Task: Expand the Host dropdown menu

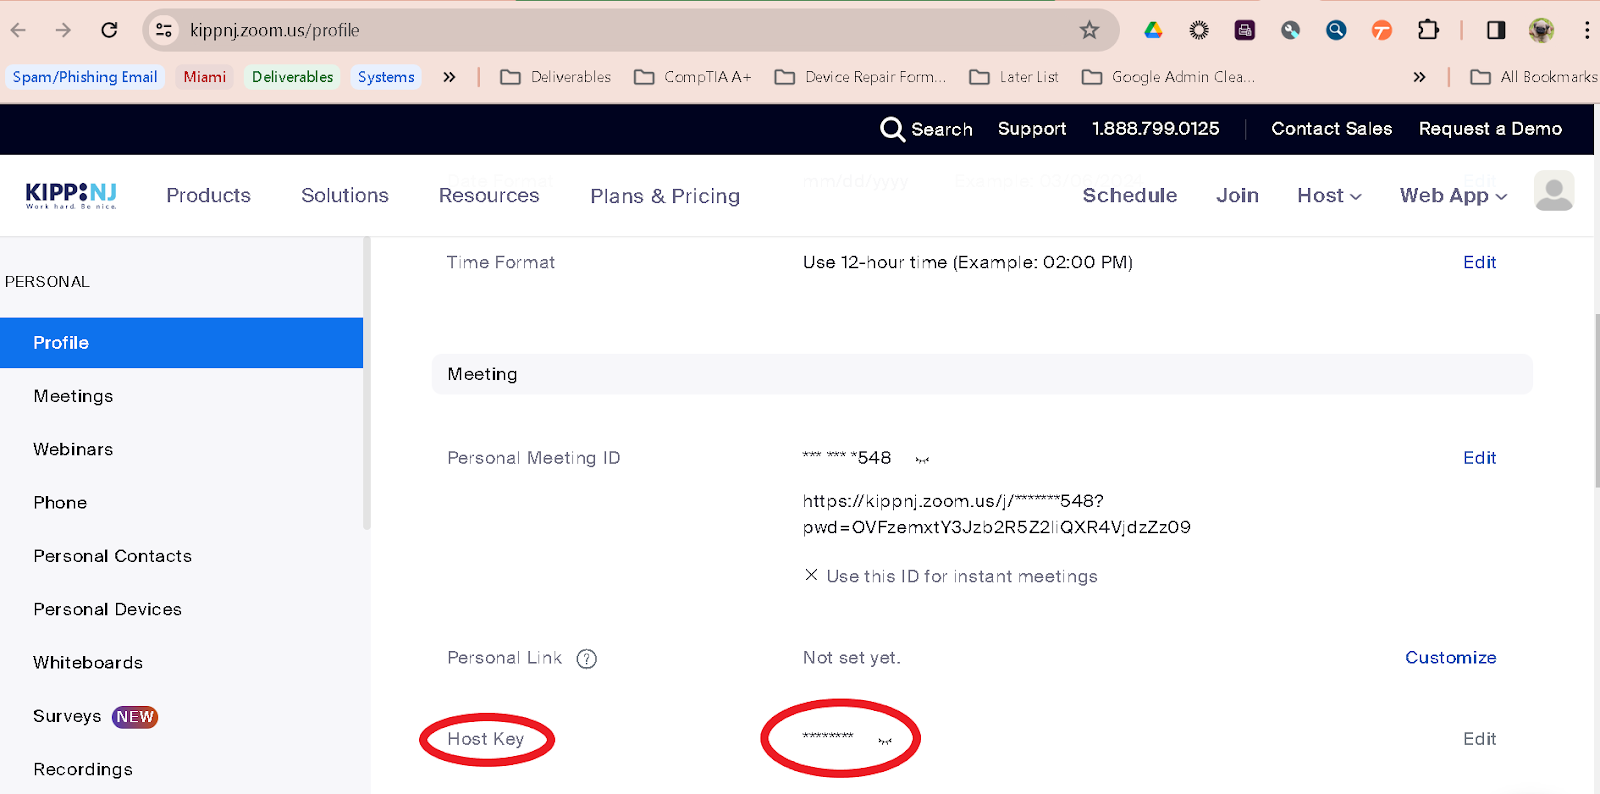Action: [1329, 196]
